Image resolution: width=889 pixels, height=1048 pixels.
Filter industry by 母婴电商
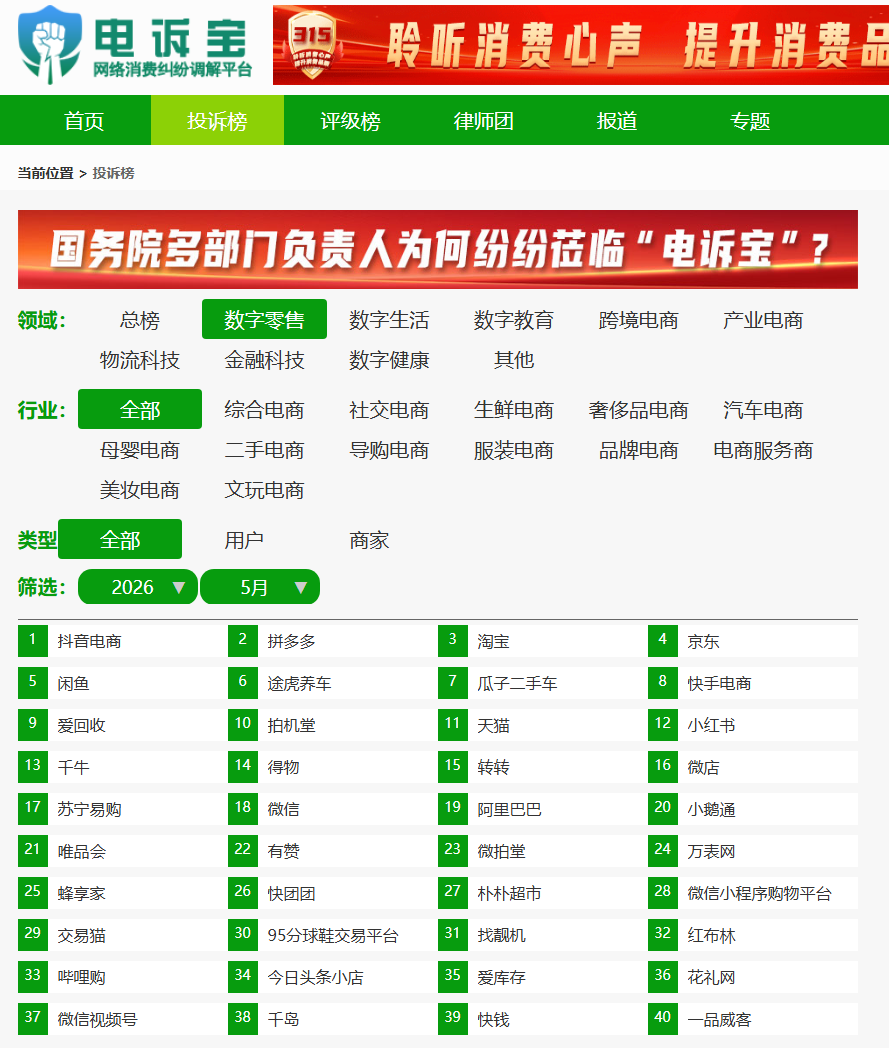coord(140,450)
